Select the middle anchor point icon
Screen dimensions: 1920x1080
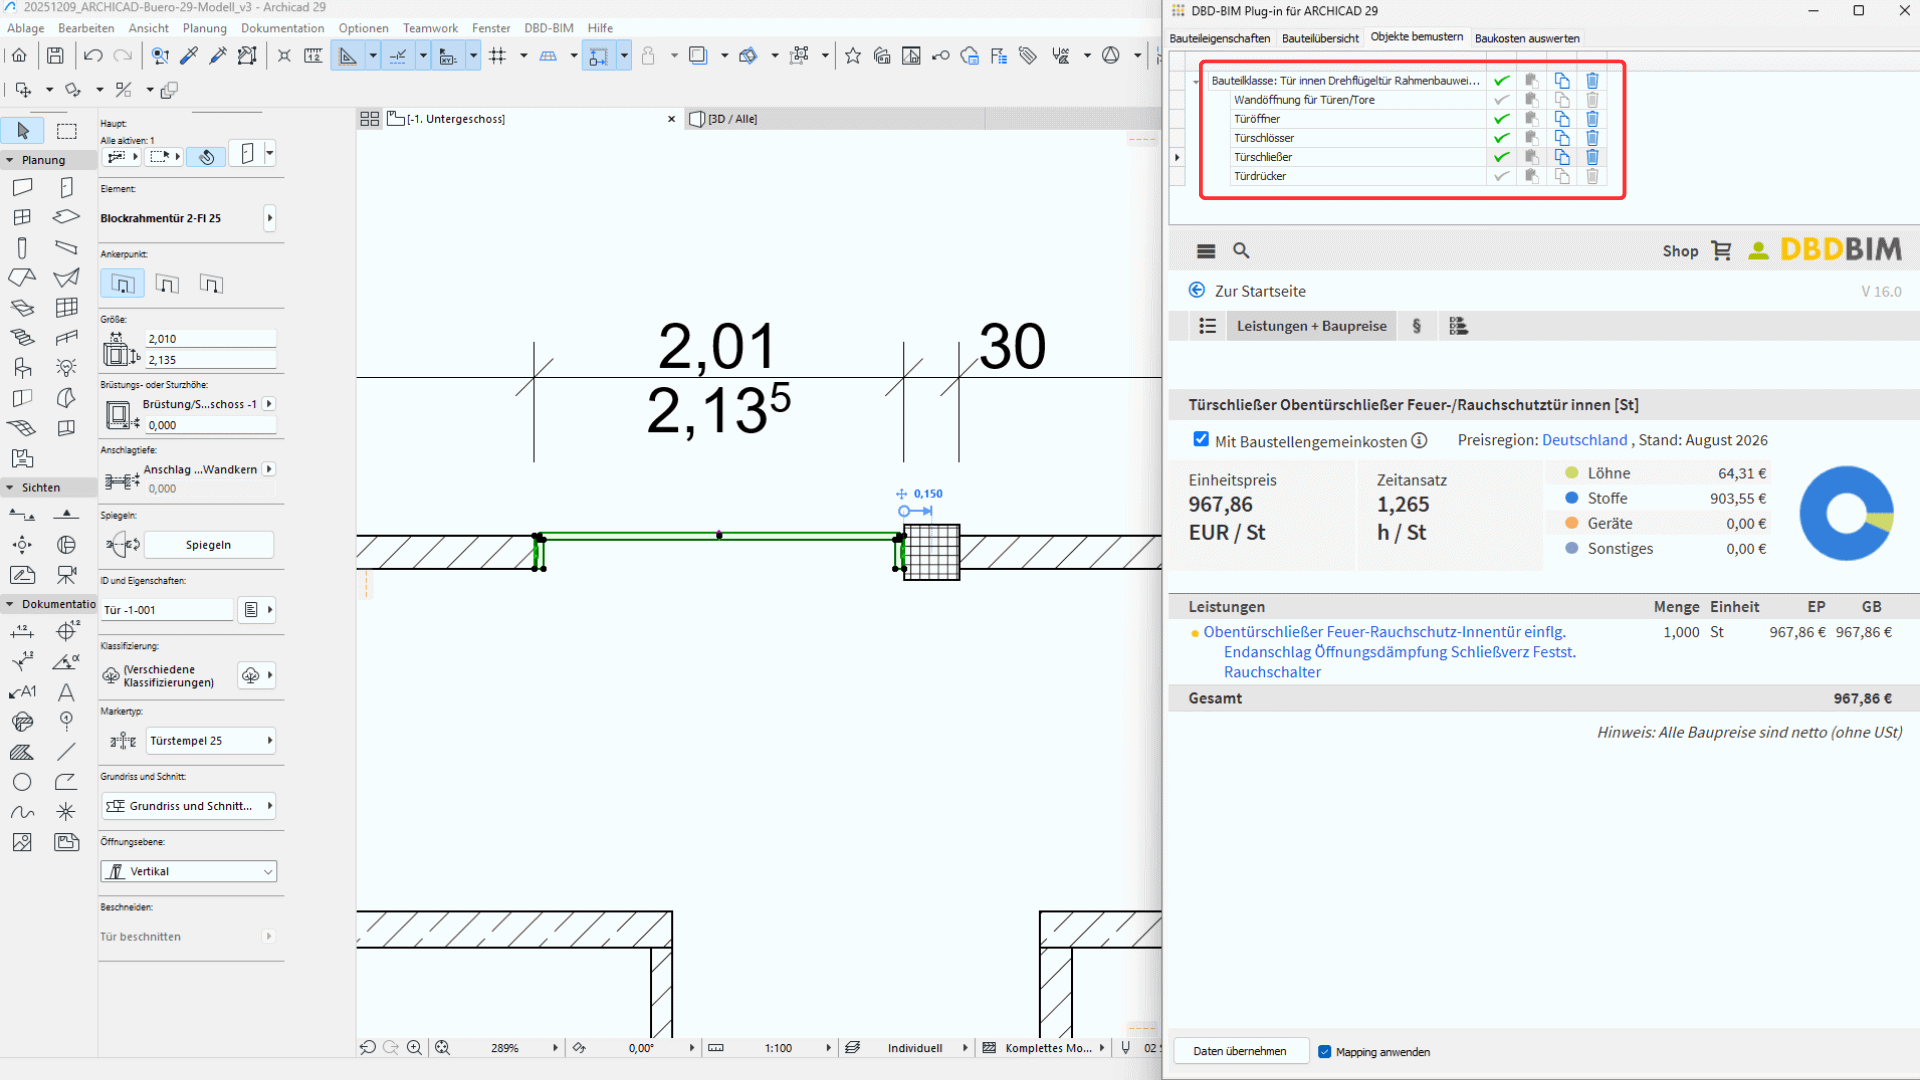click(x=167, y=284)
